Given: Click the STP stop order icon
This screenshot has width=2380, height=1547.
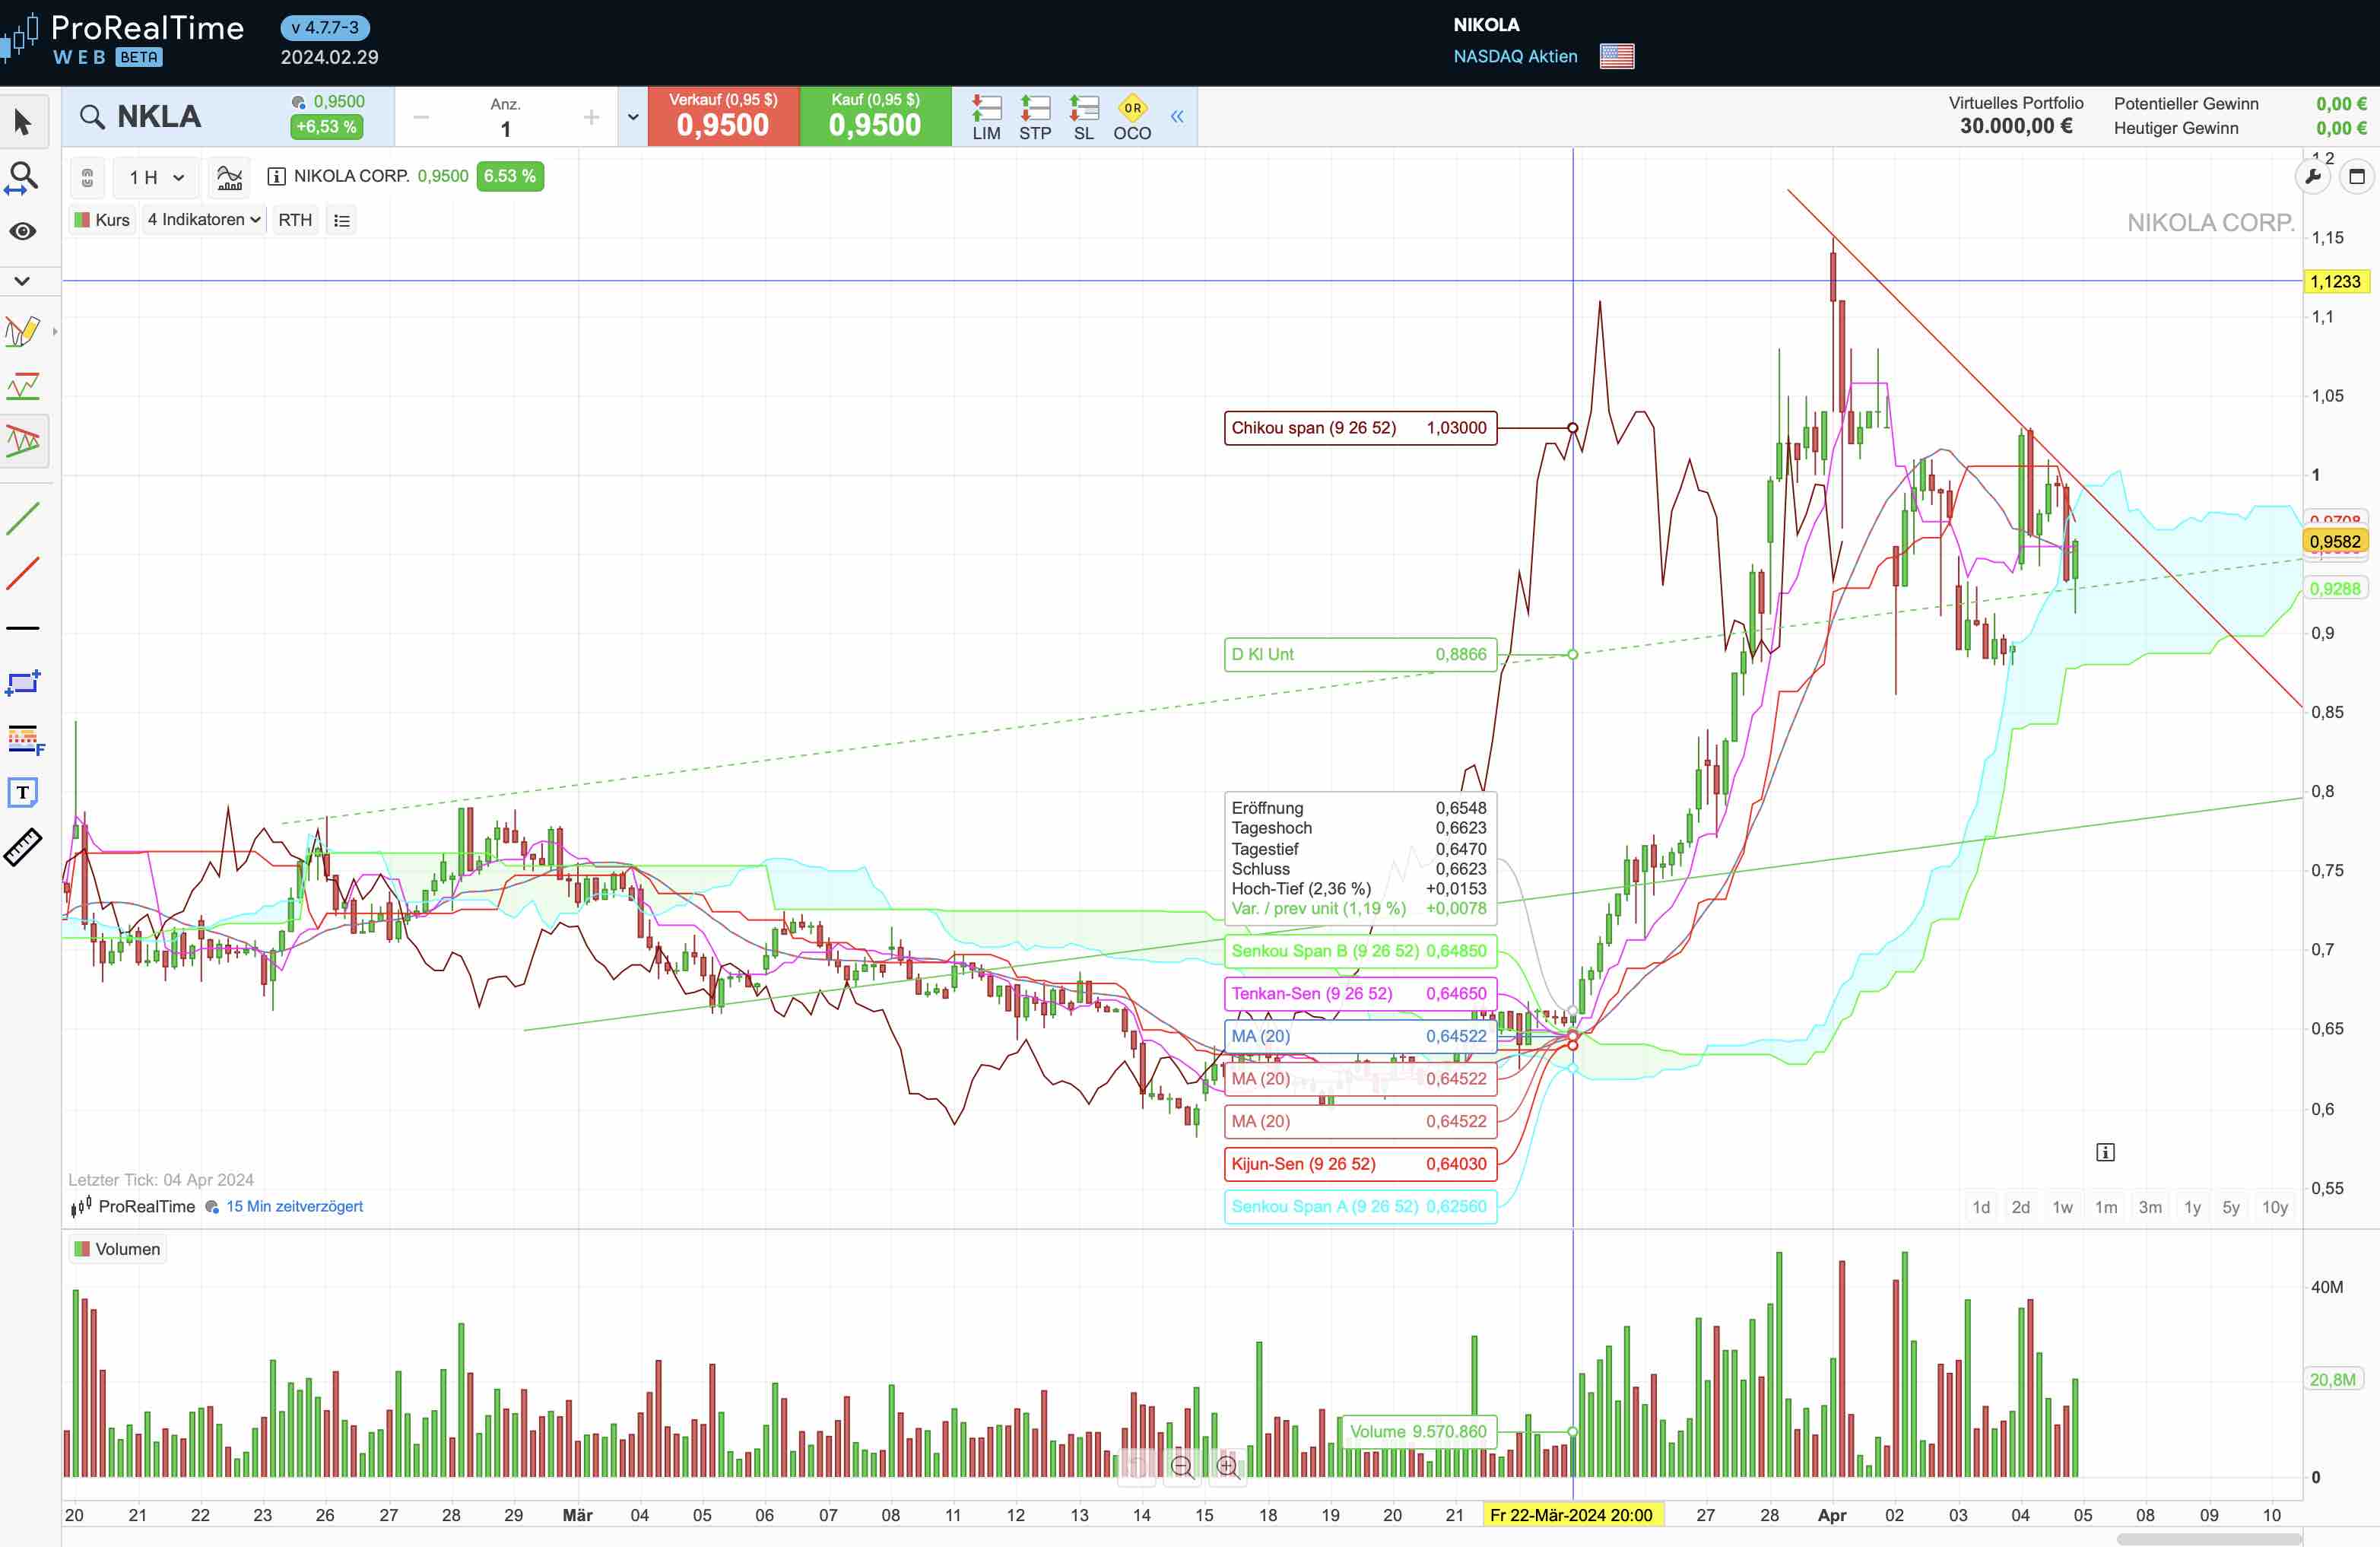Looking at the screenshot, I should tap(1035, 117).
